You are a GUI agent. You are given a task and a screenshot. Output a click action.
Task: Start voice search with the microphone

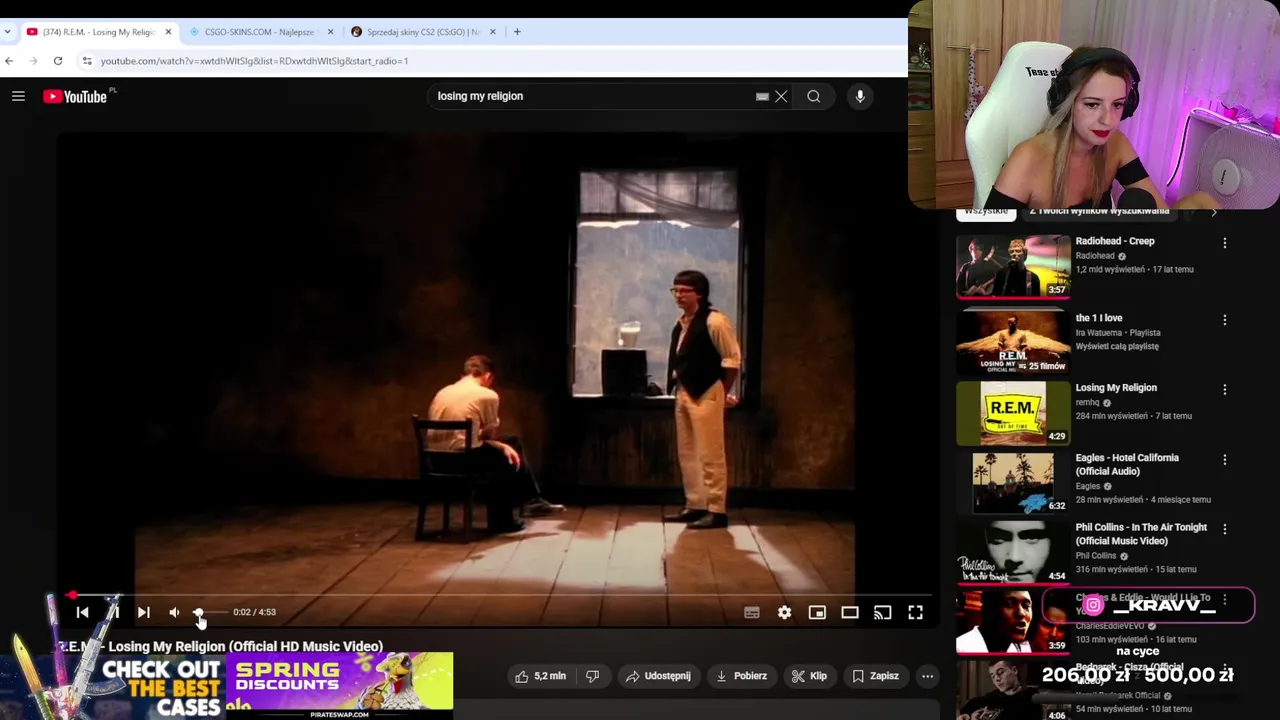(860, 96)
